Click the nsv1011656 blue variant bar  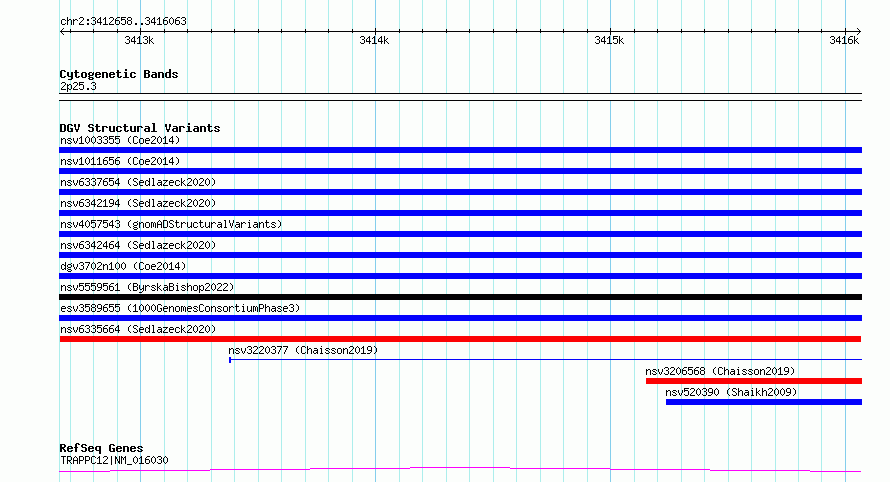460,171
